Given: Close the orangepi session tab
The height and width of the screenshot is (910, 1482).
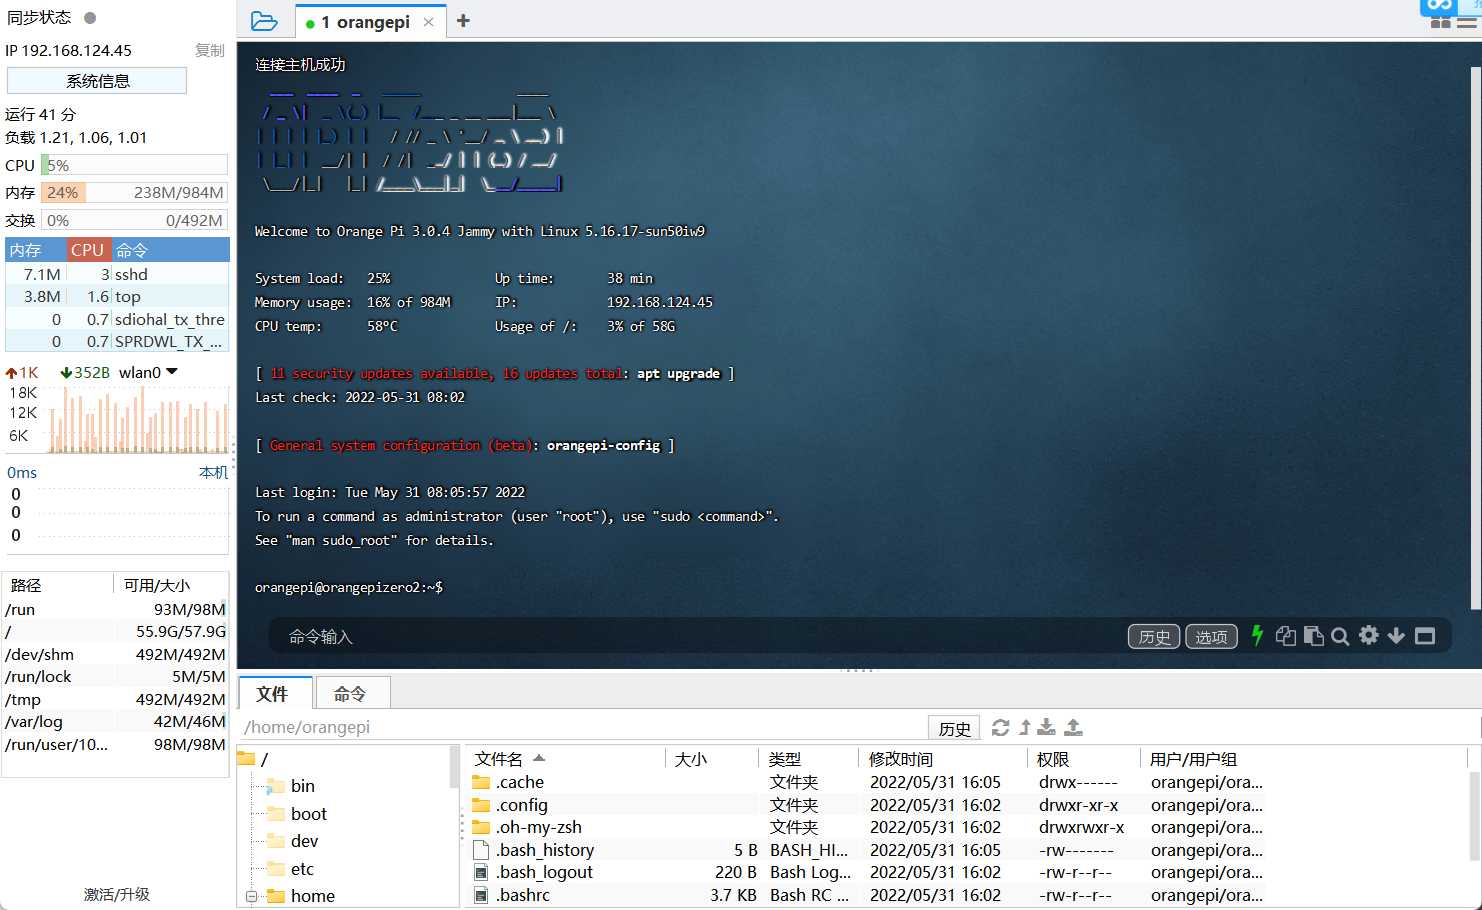Looking at the screenshot, I should click(x=429, y=22).
